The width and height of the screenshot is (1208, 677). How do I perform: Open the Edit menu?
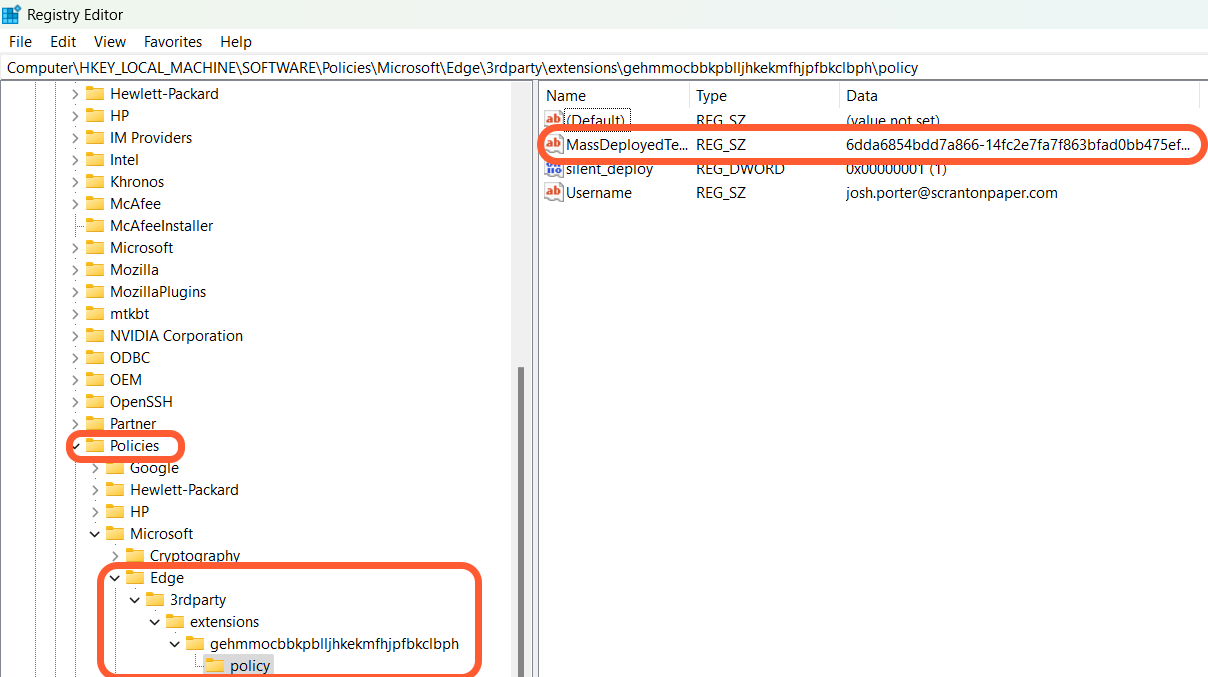click(x=63, y=42)
